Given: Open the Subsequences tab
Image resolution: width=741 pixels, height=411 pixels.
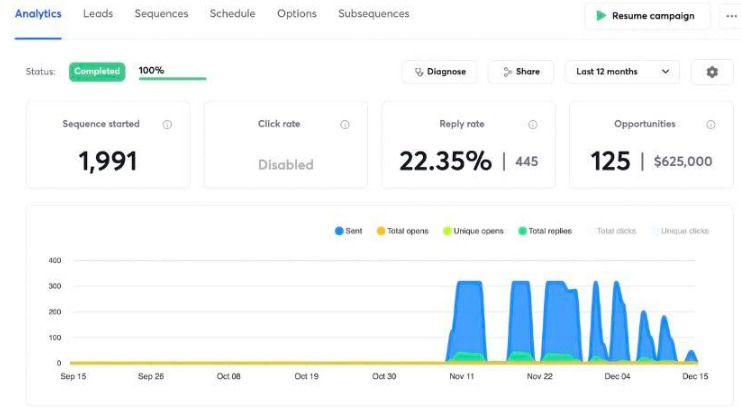Looking at the screenshot, I should (374, 14).
